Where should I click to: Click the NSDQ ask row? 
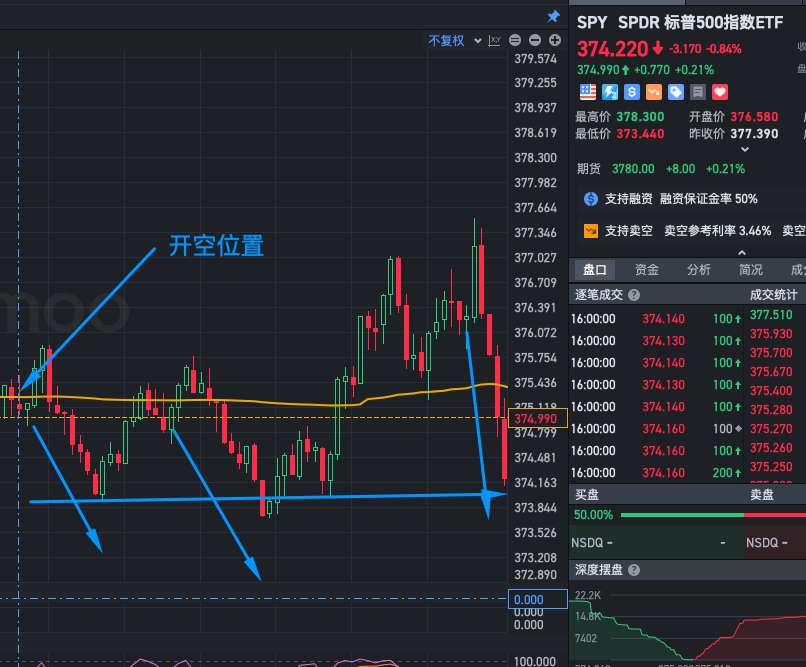pos(775,543)
